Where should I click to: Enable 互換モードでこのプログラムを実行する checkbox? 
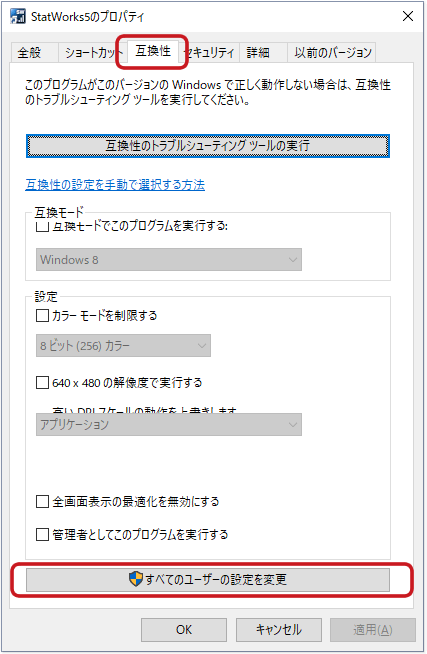point(43,226)
